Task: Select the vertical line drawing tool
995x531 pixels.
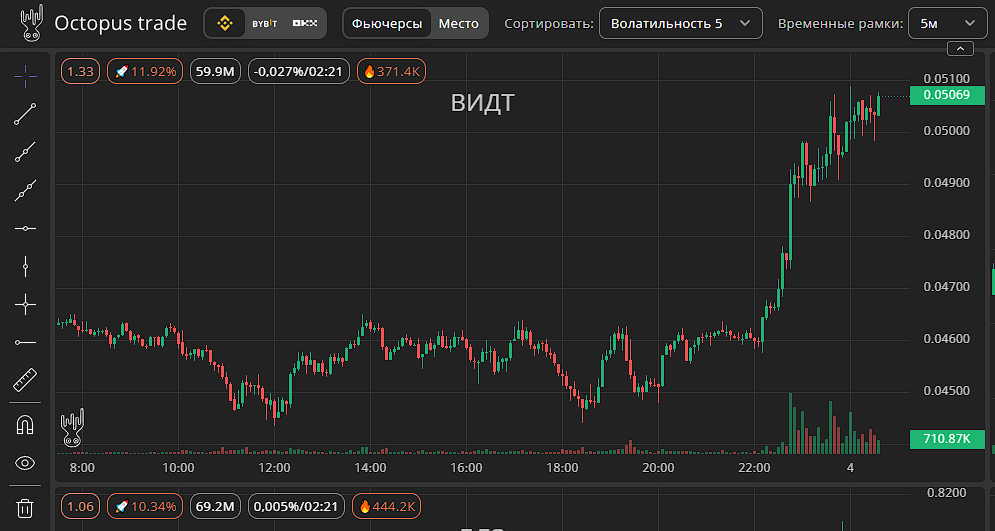Action: click(25, 266)
